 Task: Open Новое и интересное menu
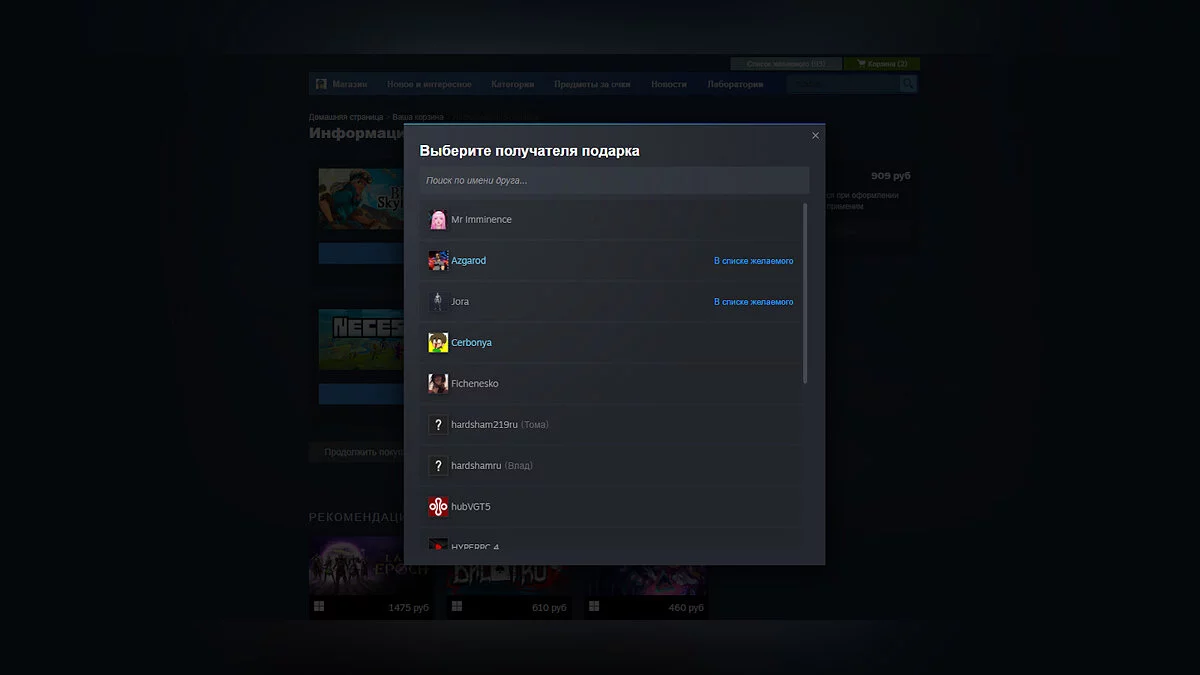(428, 84)
